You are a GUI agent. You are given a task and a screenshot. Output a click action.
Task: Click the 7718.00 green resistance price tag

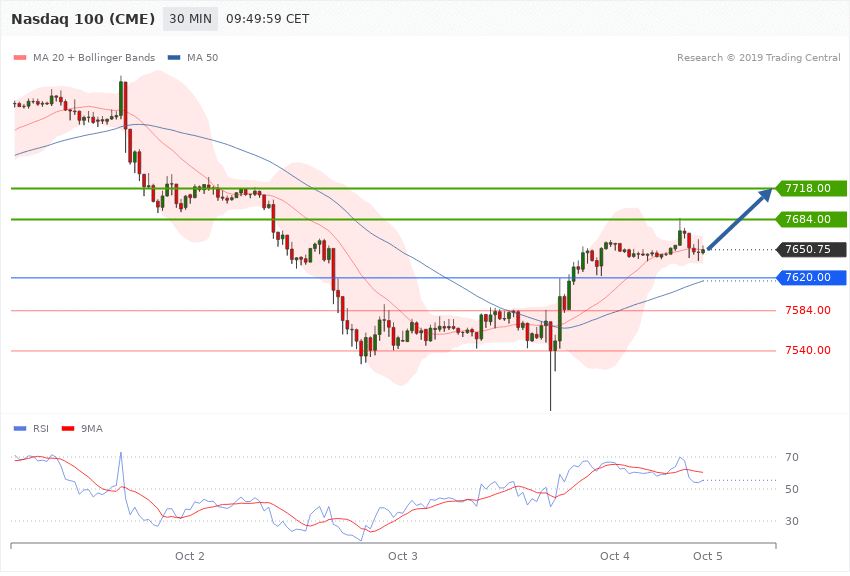(812, 188)
